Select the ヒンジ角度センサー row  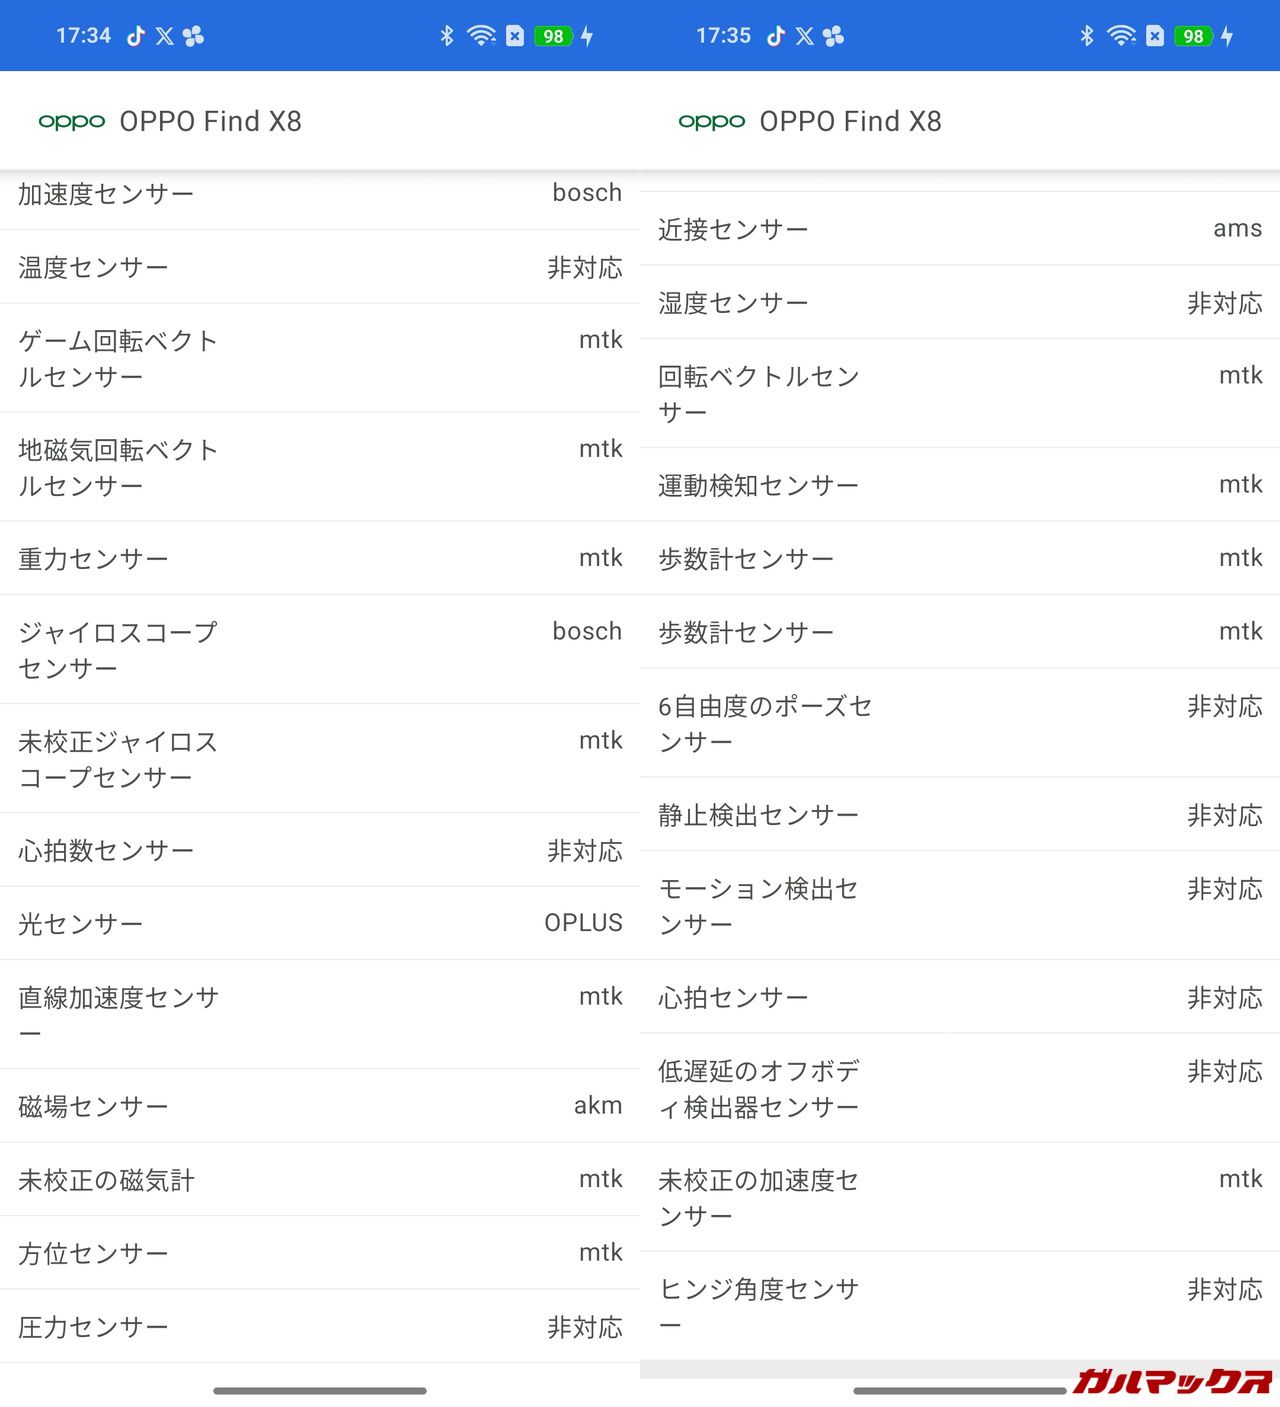pyautogui.click(x=960, y=1306)
